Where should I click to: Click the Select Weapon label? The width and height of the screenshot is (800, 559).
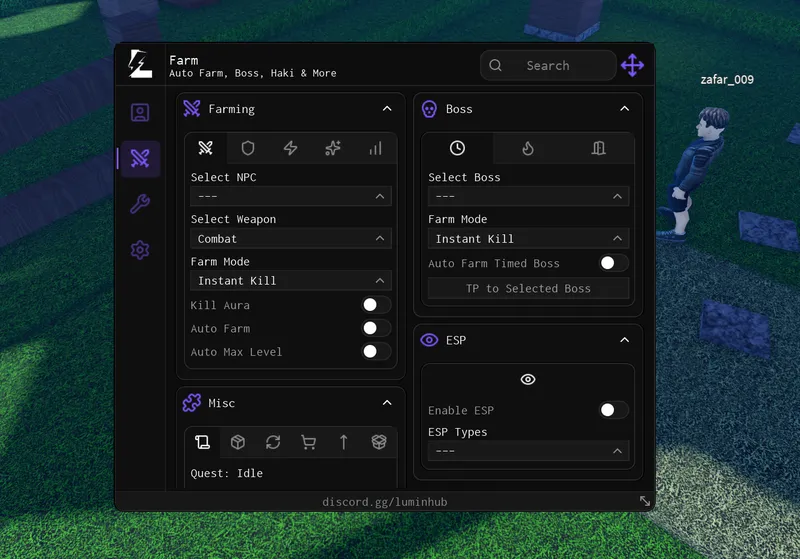(x=233, y=219)
